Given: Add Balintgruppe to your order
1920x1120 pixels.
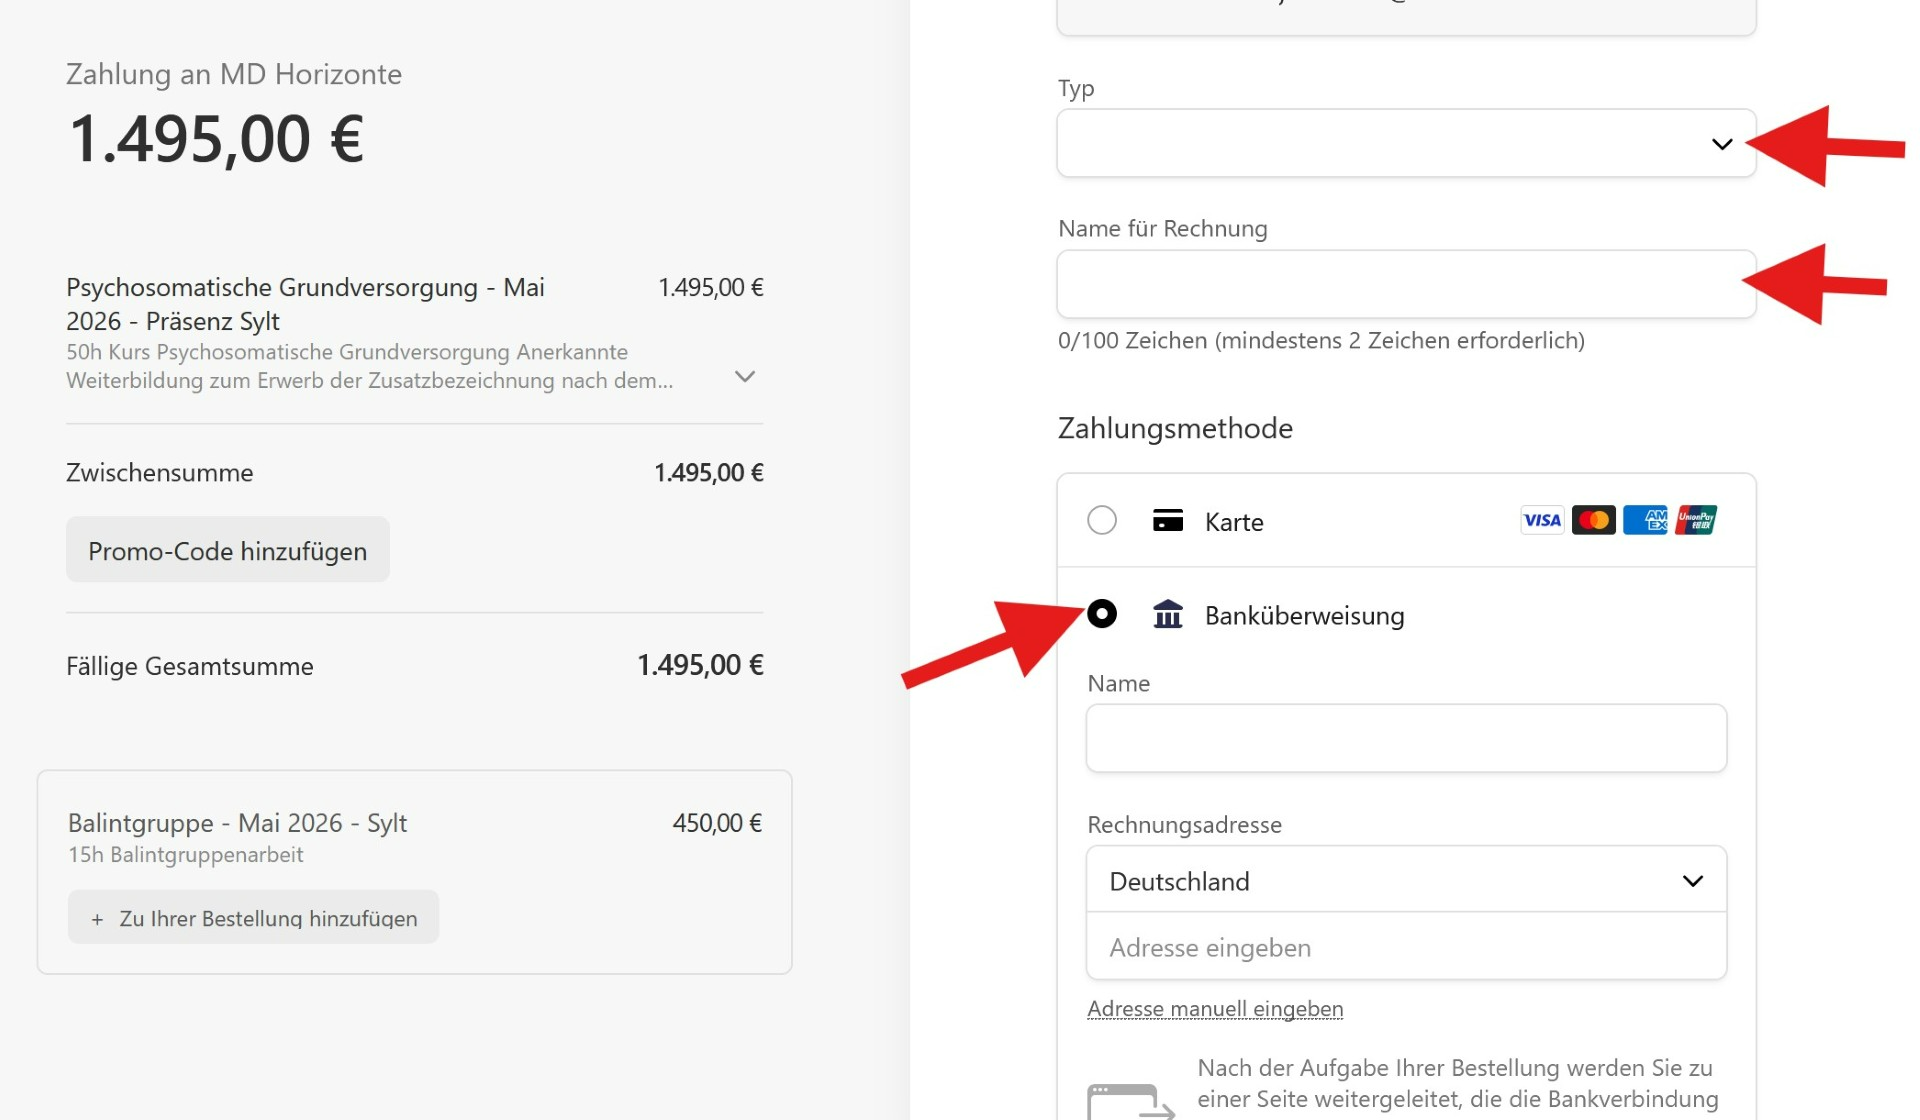Looking at the screenshot, I should pos(254,918).
